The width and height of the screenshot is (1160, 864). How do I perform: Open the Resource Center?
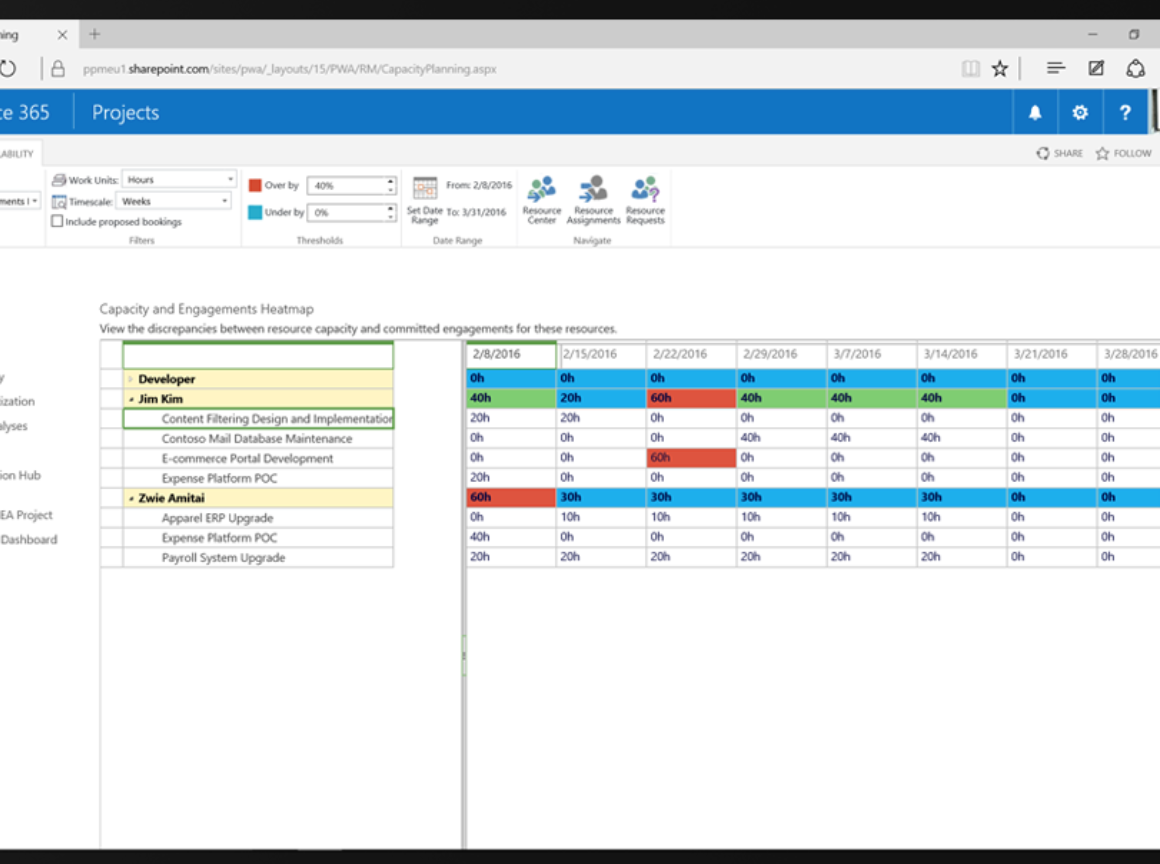(542, 200)
